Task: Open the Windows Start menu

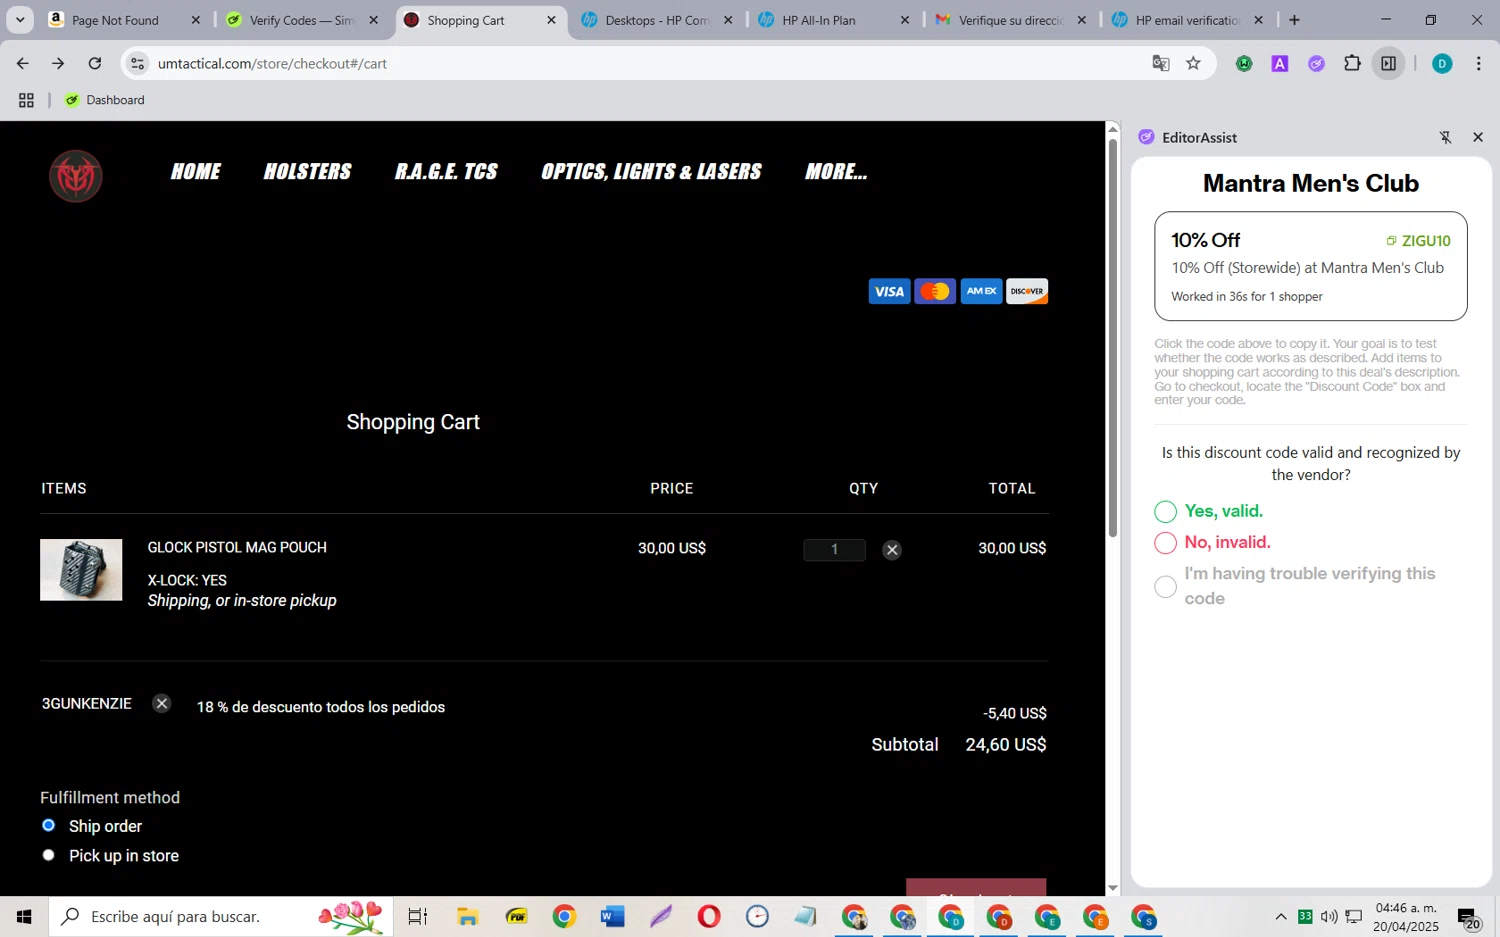Action: 24,916
